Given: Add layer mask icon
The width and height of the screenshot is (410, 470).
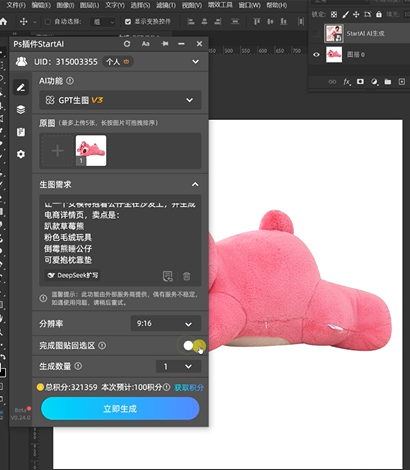Looking at the screenshot, I should click(x=360, y=82).
